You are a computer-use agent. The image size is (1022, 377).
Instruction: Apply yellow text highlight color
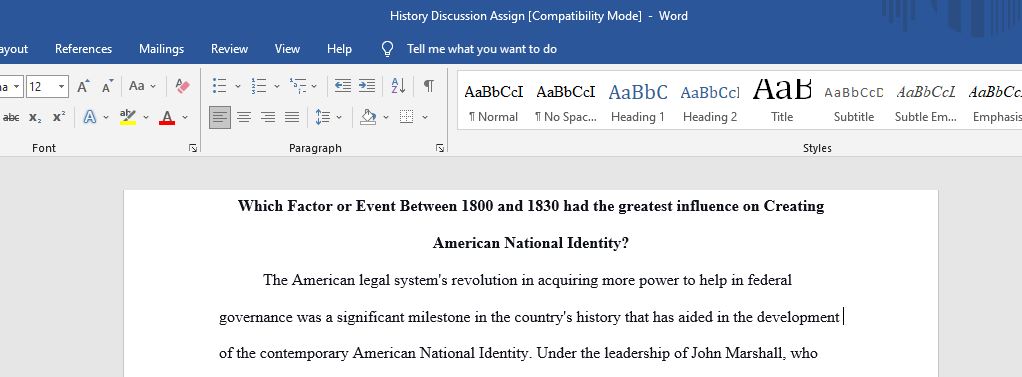point(128,117)
